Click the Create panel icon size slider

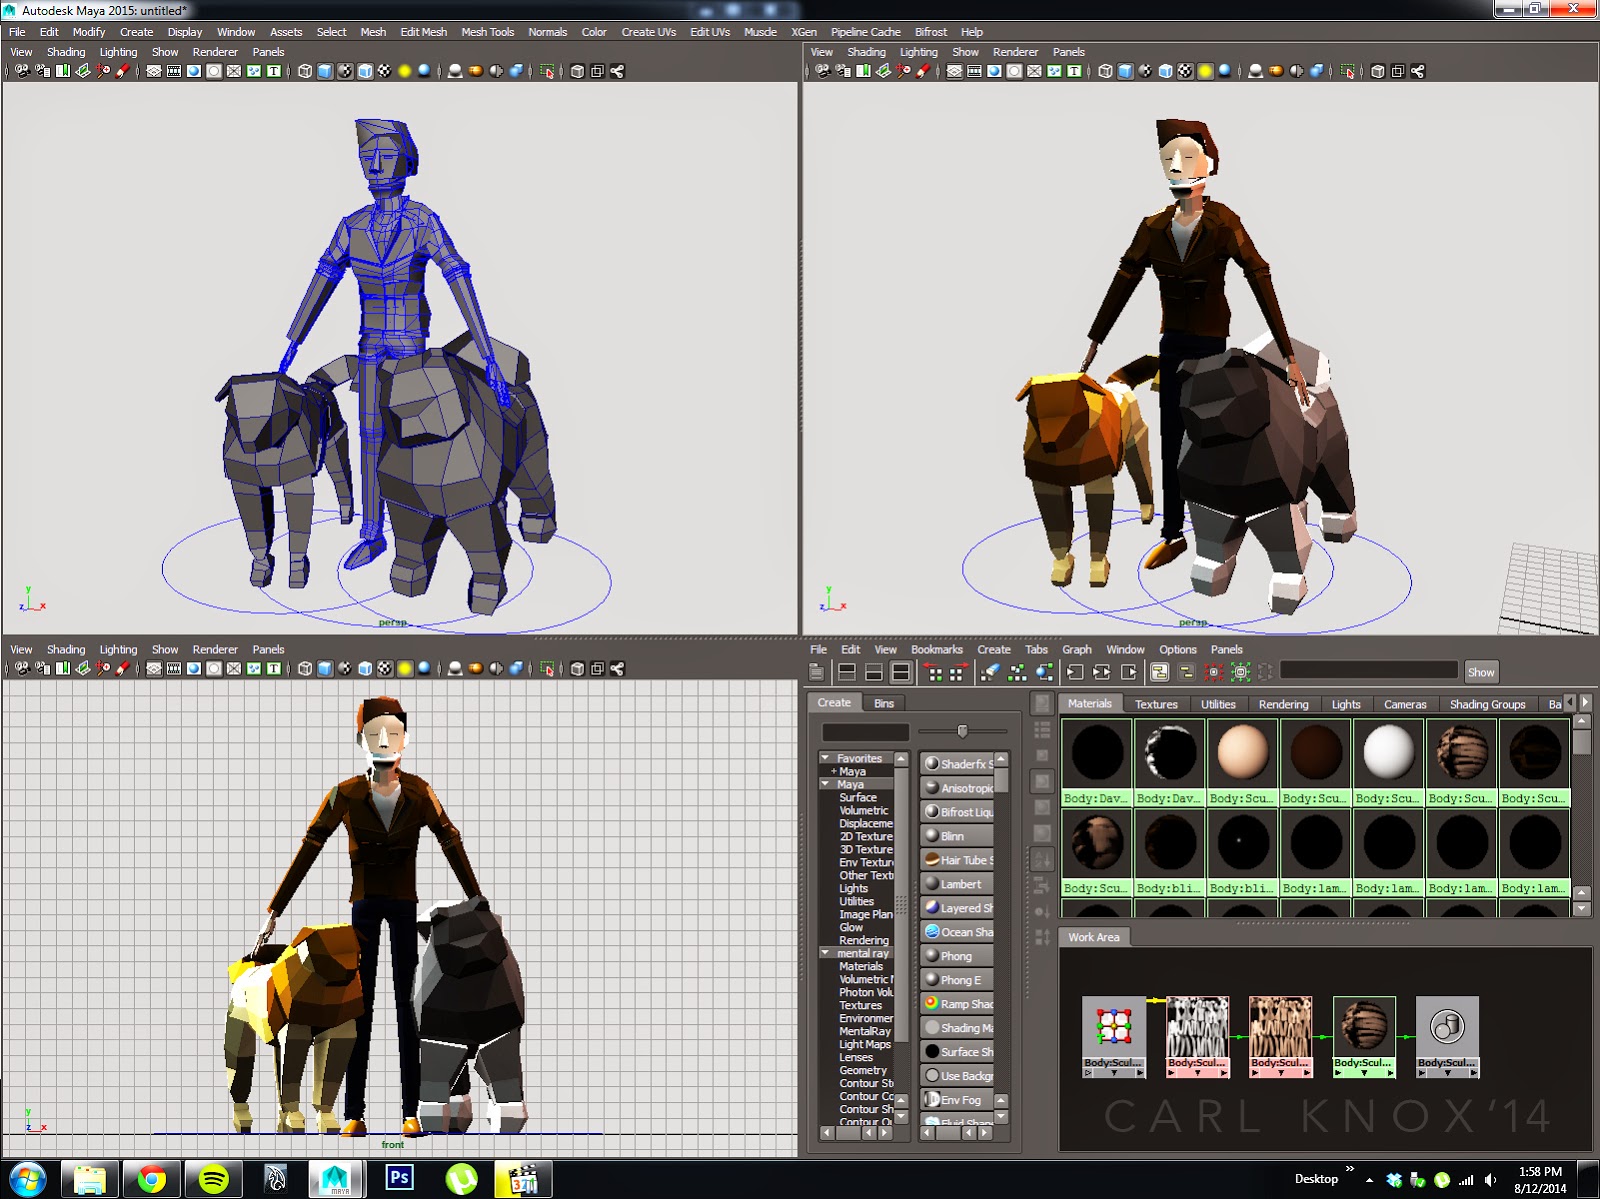coord(962,731)
